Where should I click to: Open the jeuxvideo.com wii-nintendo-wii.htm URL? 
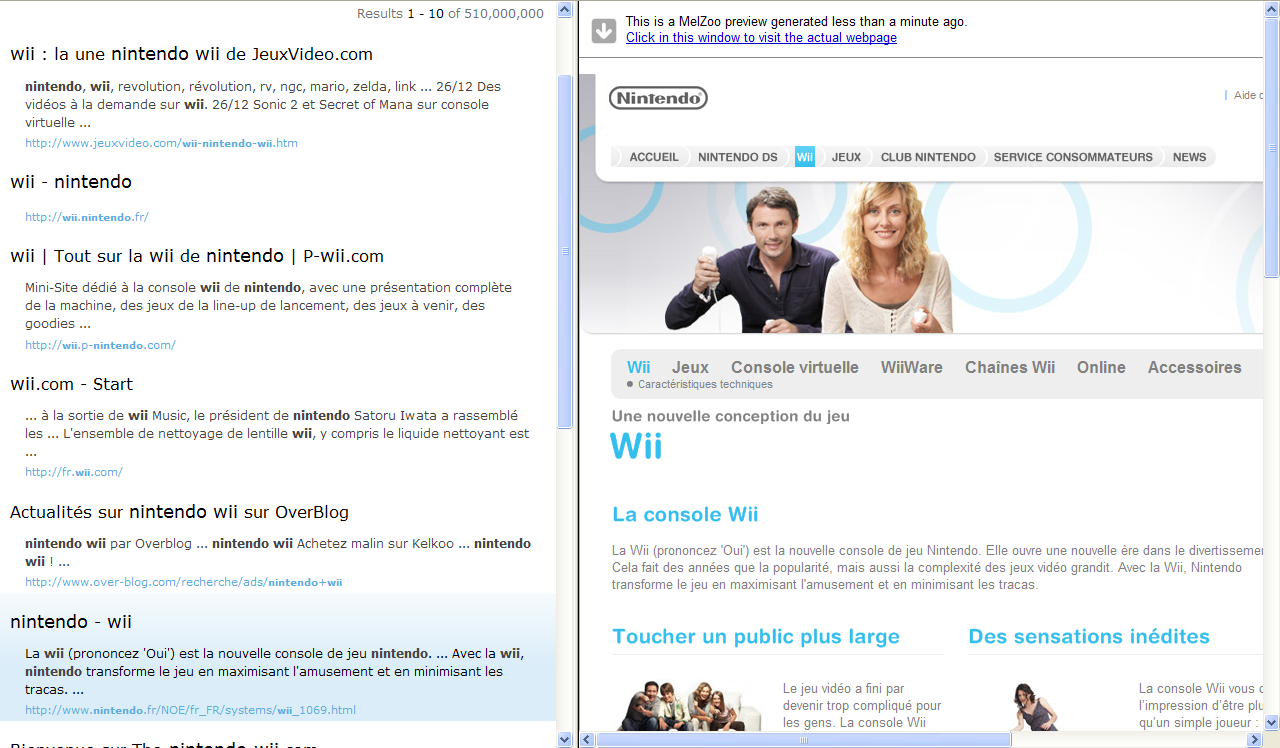point(161,143)
